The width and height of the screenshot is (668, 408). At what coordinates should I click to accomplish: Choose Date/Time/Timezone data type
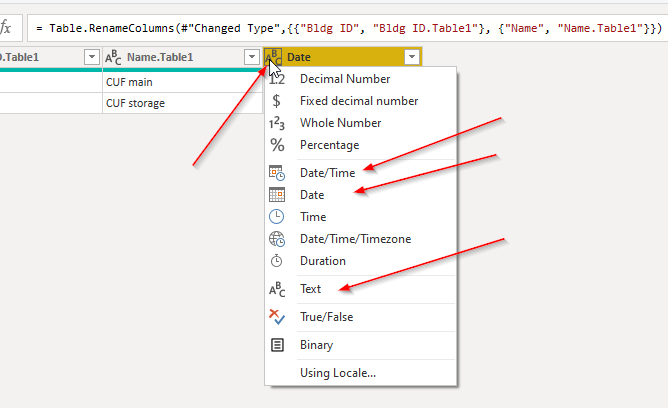(361, 239)
